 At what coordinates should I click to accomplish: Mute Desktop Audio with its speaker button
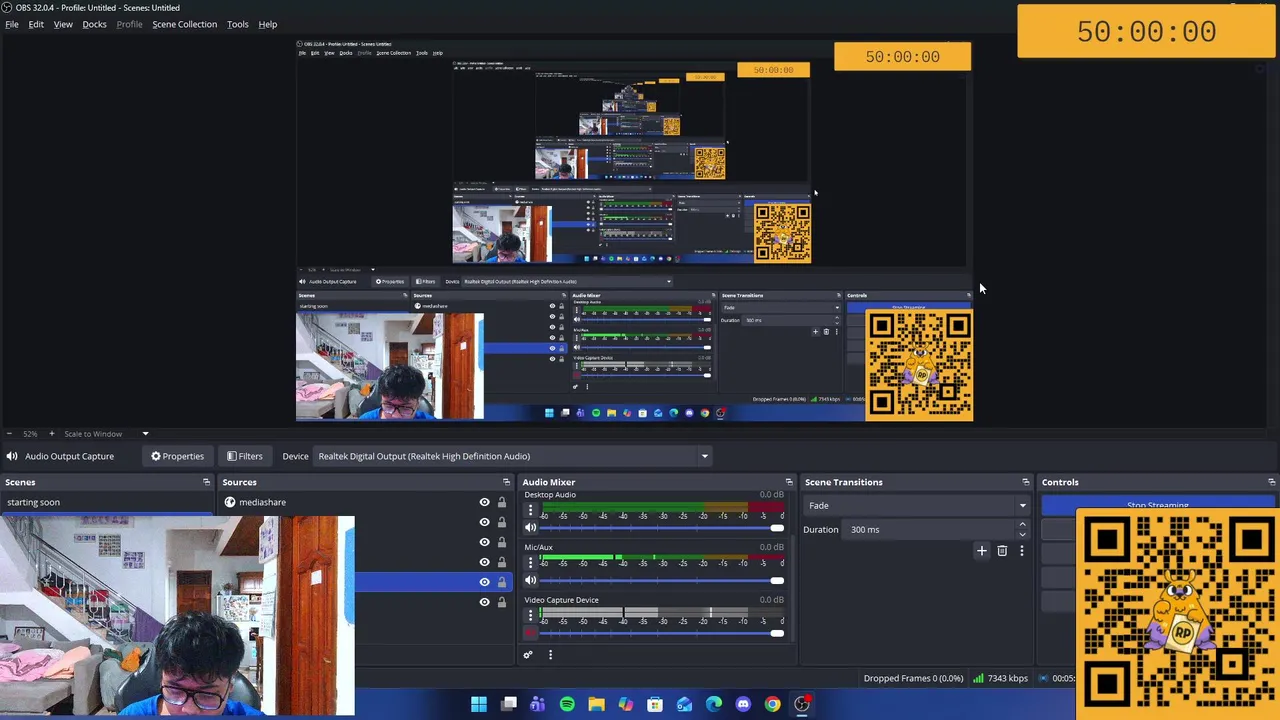coord(531,528)
